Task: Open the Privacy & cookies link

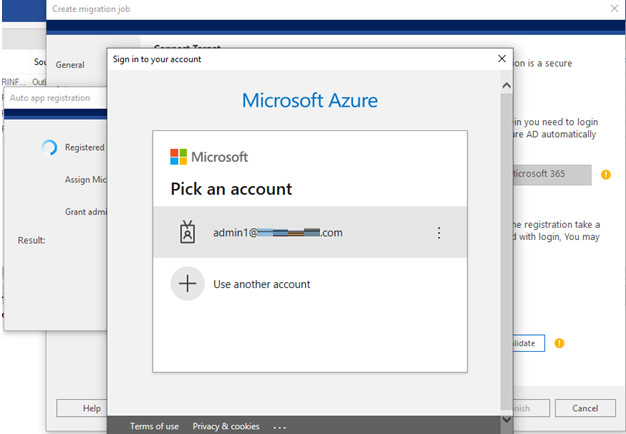Action: [x=226, y=426]
